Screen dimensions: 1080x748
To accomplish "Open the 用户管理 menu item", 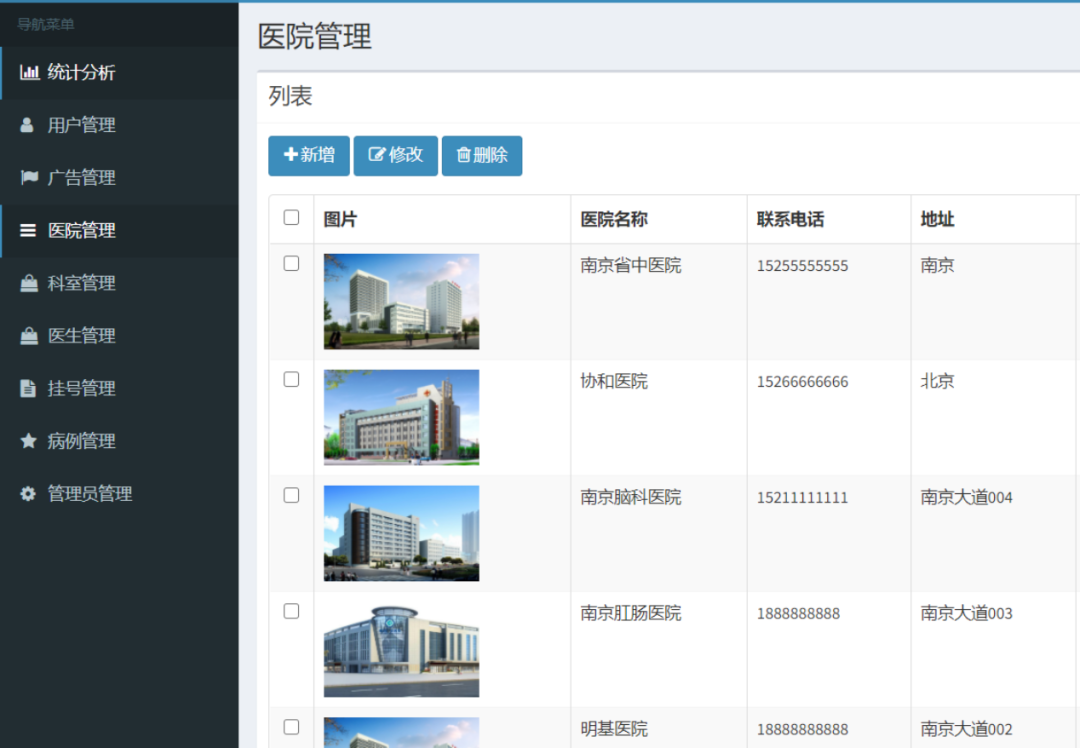I will click(119, 125).
